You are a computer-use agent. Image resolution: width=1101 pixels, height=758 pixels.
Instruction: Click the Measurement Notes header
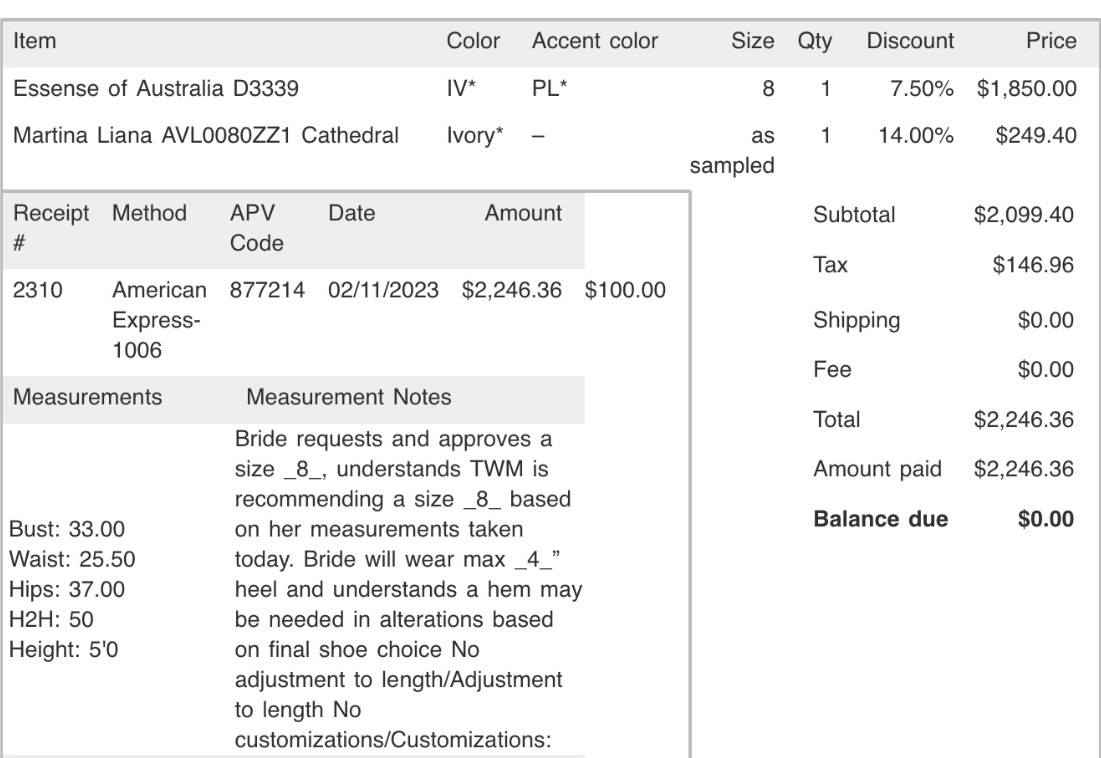(x=348, y=397)
